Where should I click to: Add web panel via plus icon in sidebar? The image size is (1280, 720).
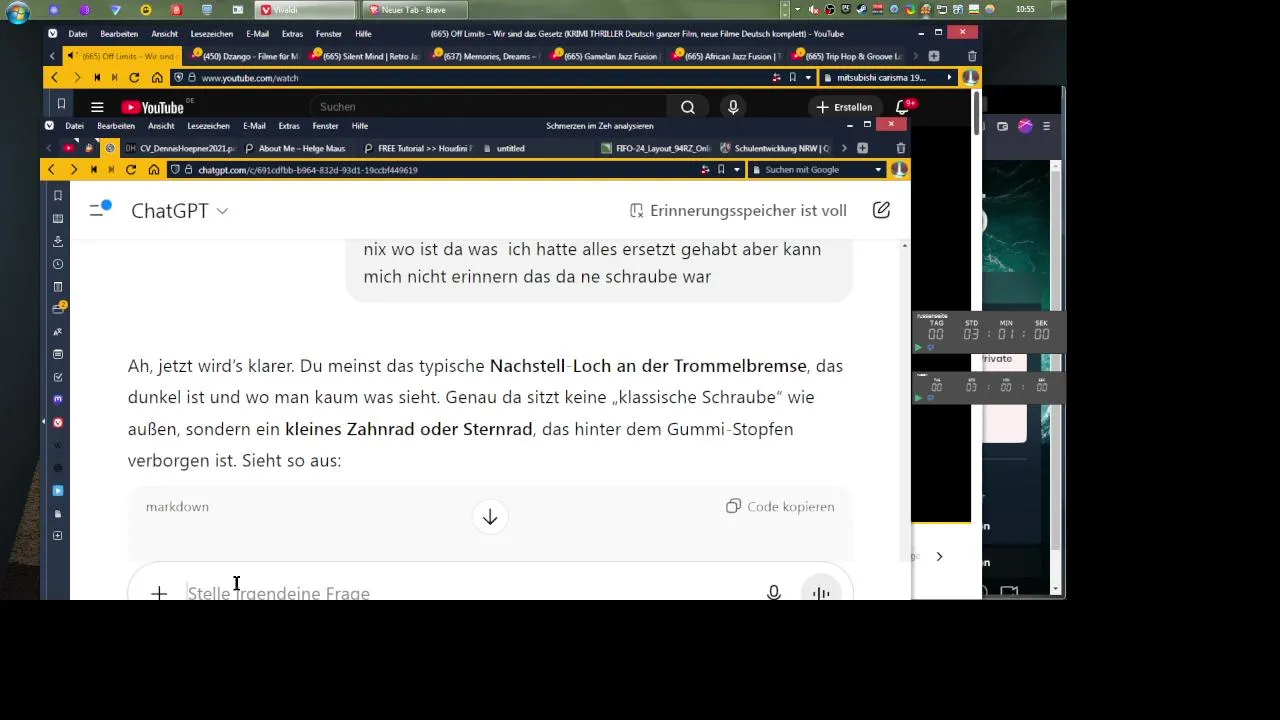point(57,536)
